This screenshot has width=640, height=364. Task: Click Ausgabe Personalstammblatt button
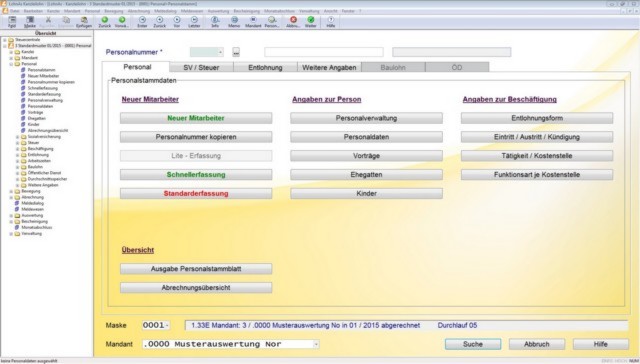pyautogui.click(x=196, y=269)
